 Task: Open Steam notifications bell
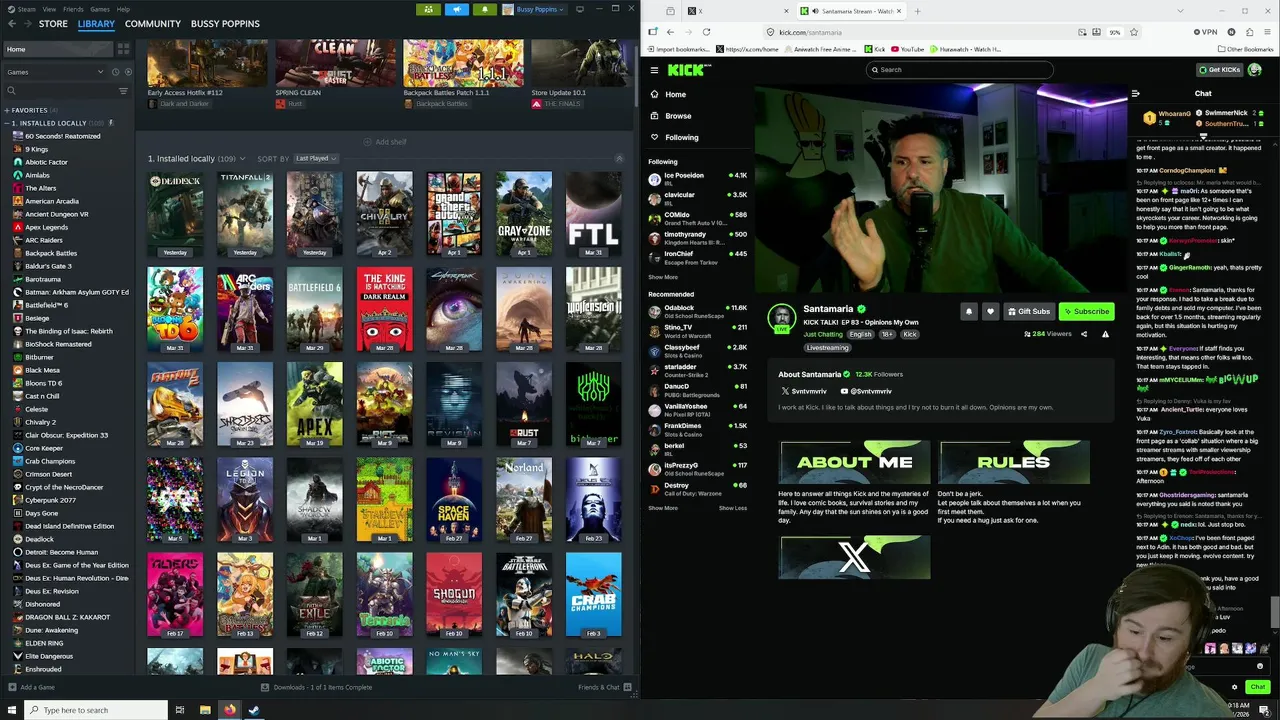(x=485, y=9)
